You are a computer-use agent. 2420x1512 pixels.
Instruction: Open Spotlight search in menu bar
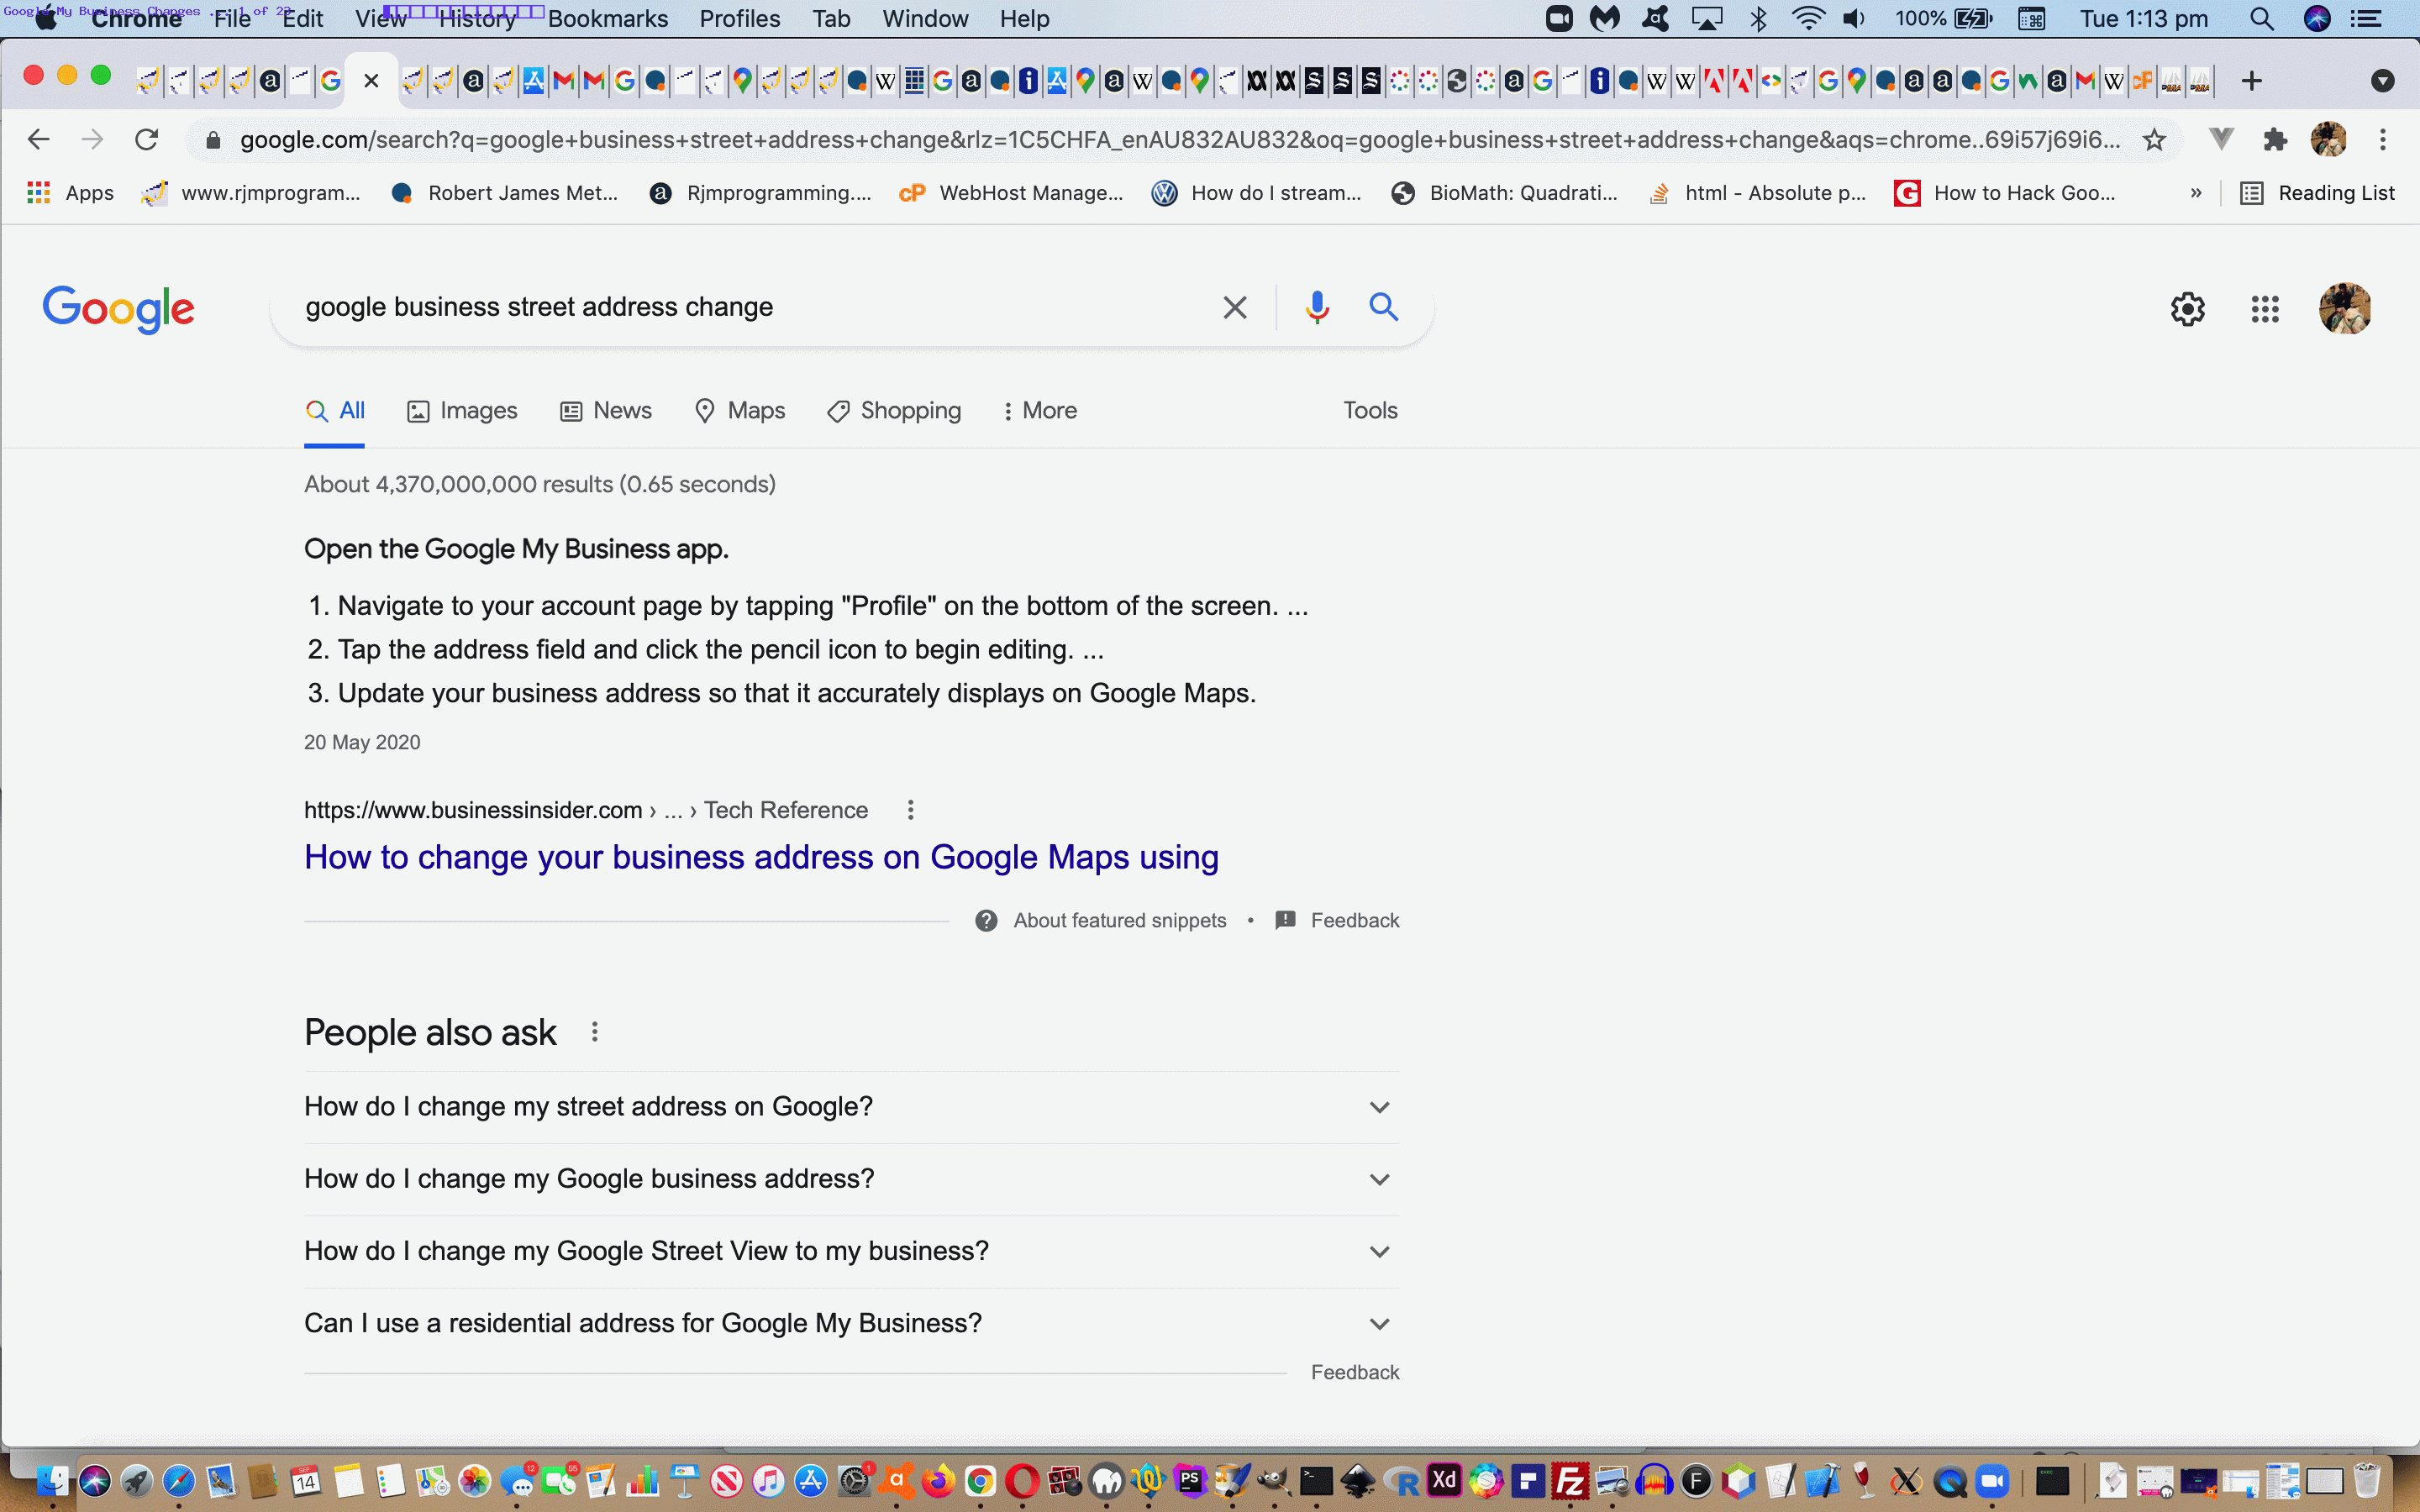[2261, 19]
